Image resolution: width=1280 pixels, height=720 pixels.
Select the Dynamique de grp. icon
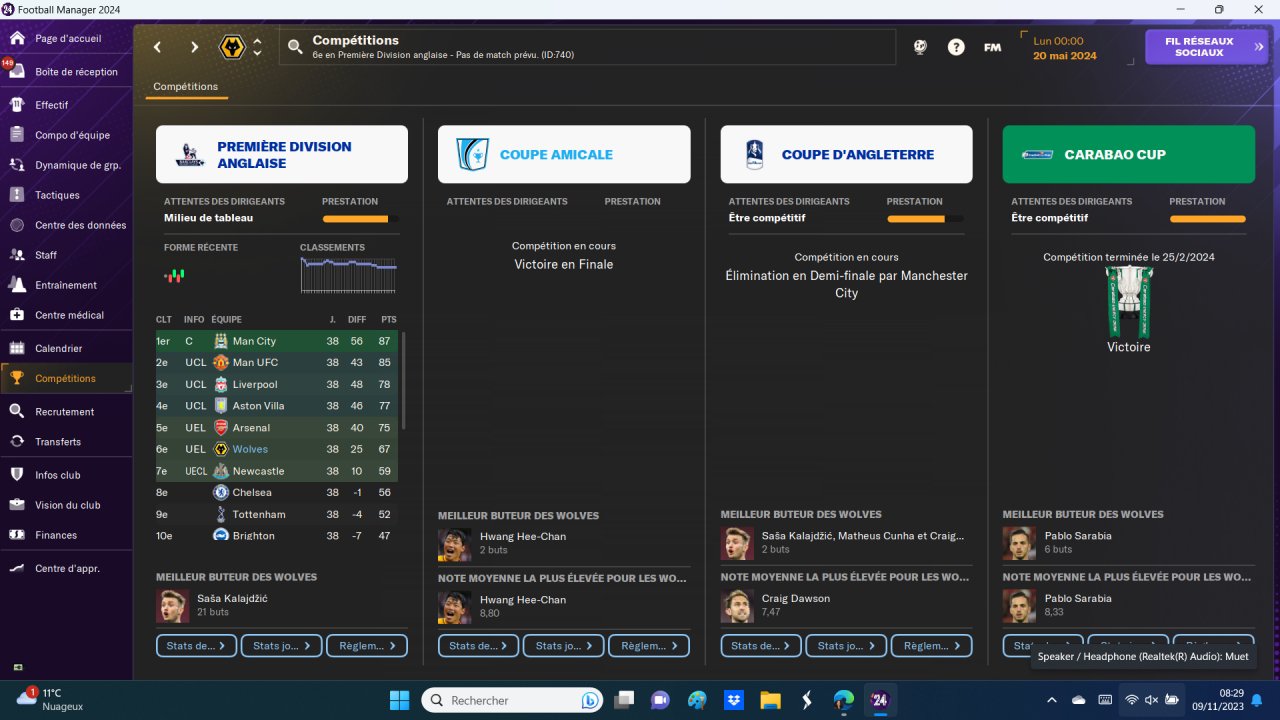(17, 165)
